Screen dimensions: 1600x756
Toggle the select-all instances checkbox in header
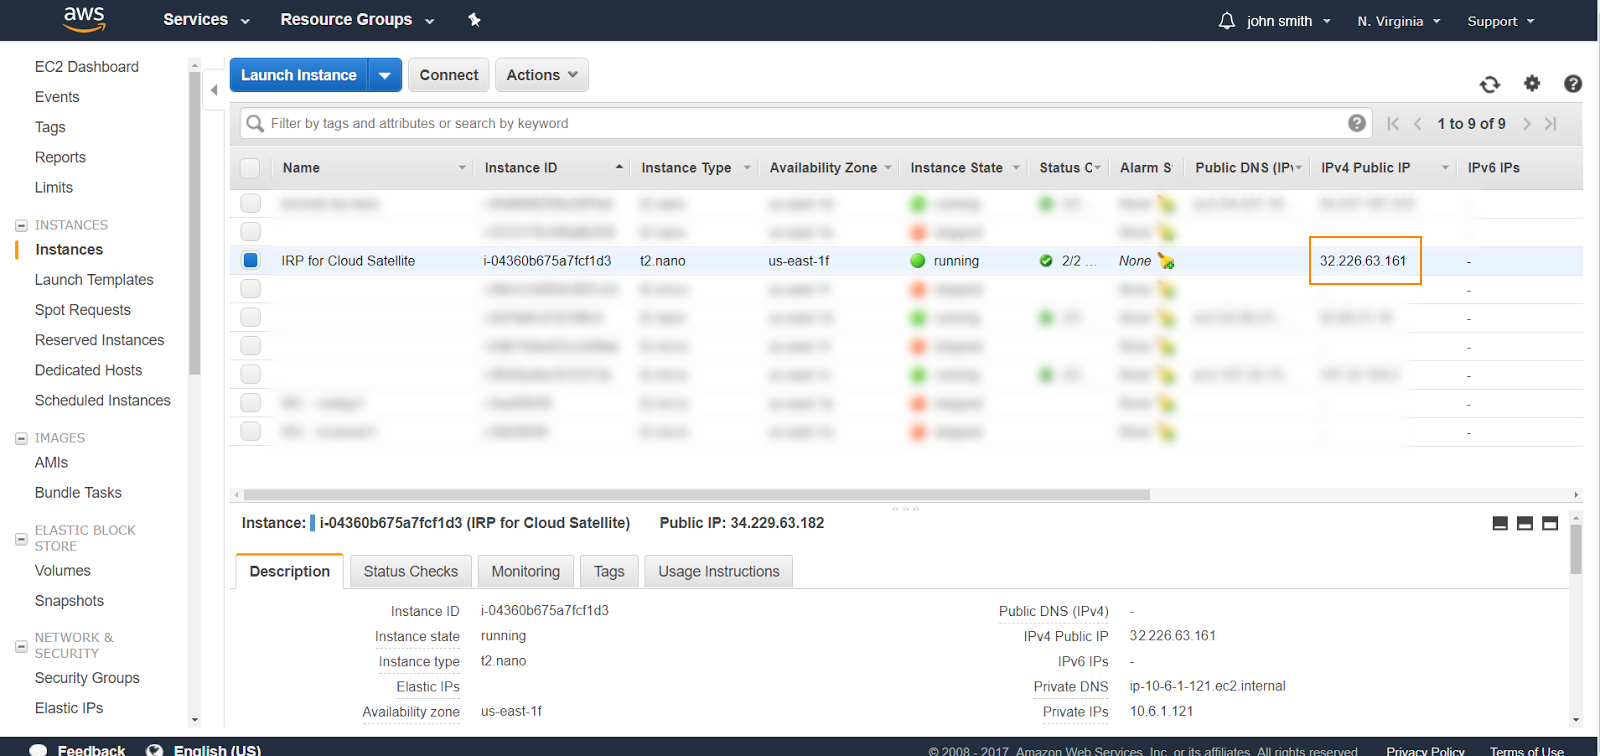click(x=250, y=168)
